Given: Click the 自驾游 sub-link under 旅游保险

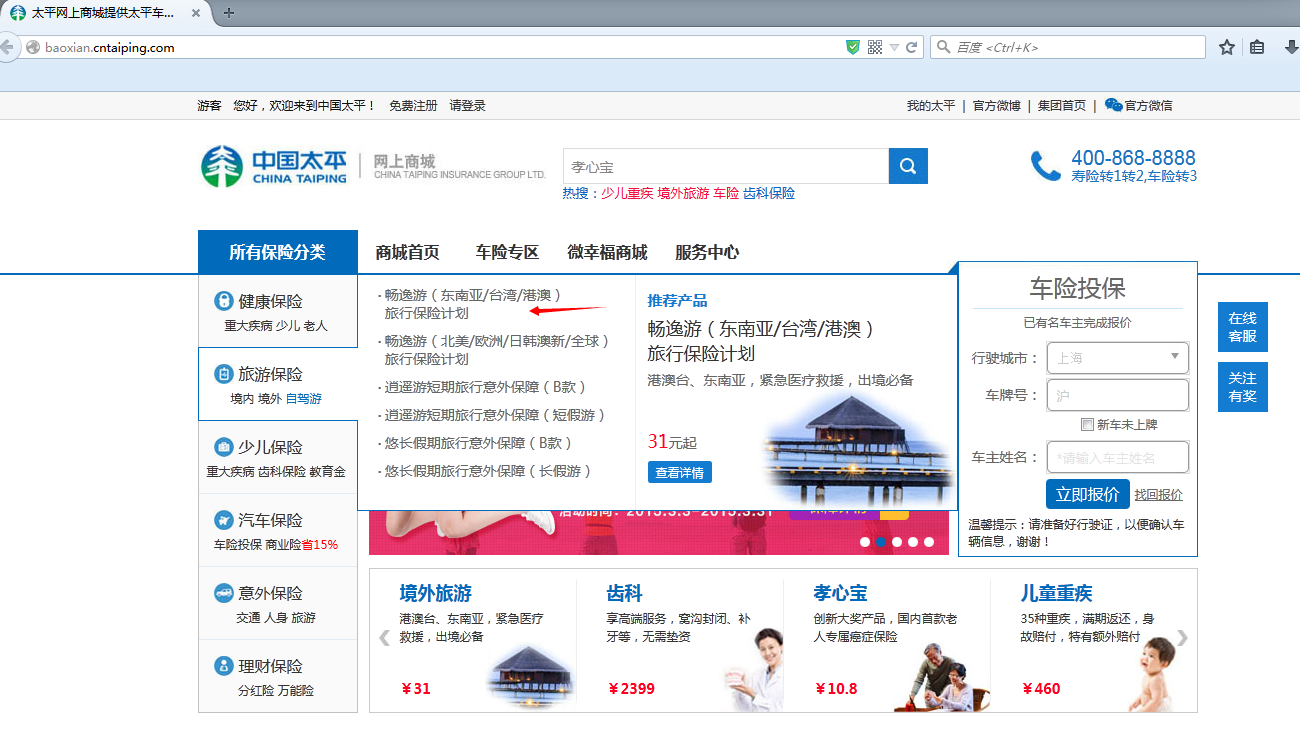Looking at the screenshot, I should pos(304,398).
